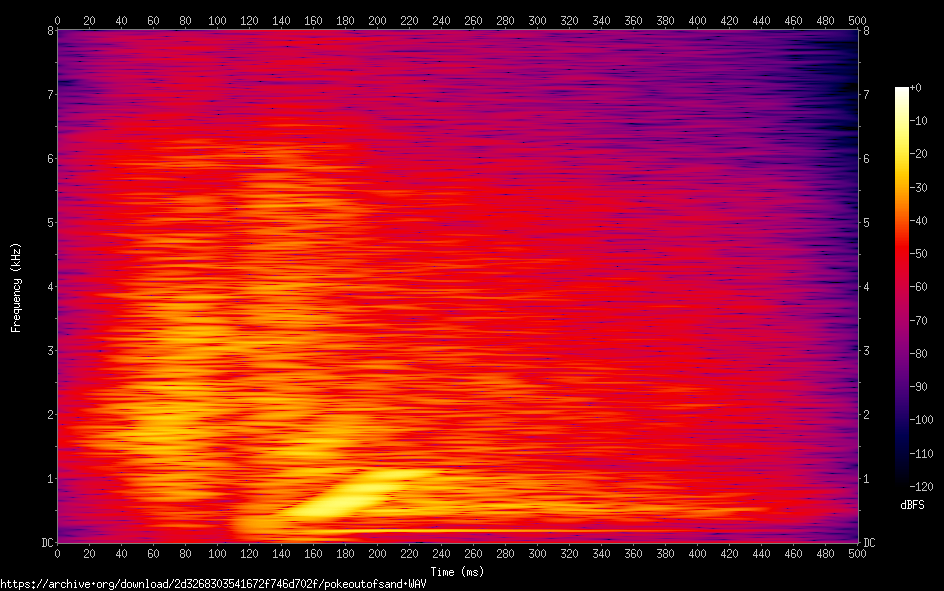Select the "Frequency (kHz)" vertical axis title
This screenshot has height=591, width=944.
click(16, 287)
